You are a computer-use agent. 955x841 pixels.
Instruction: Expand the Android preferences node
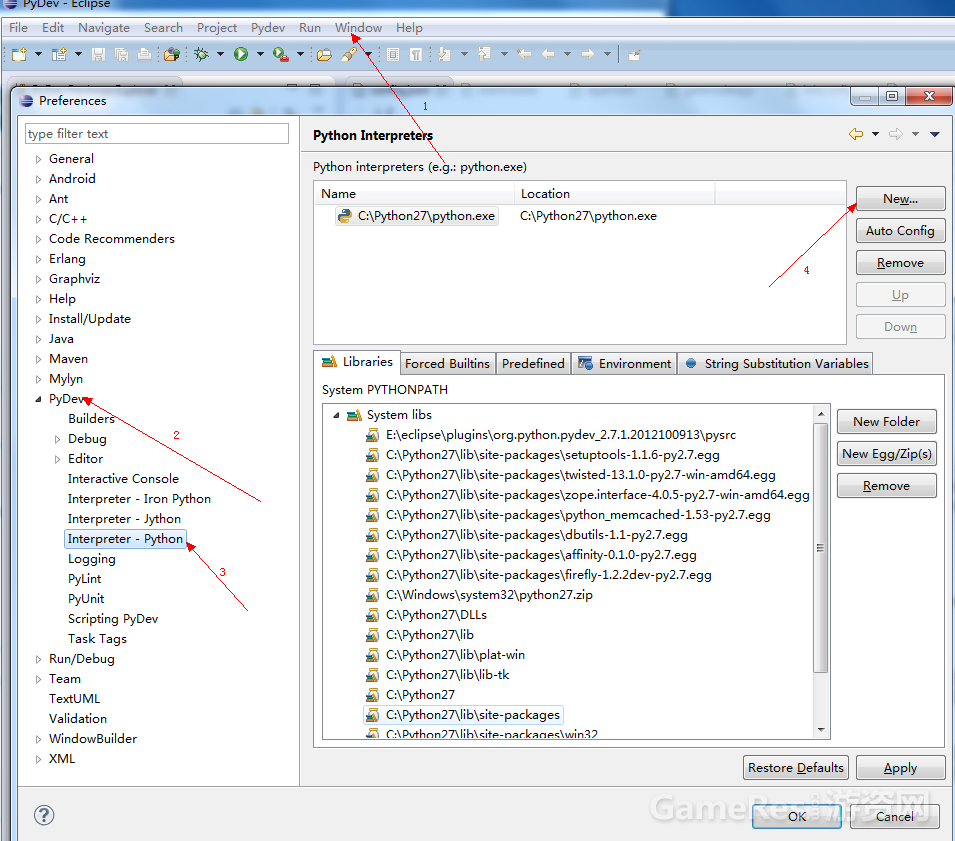click(38, 179)
